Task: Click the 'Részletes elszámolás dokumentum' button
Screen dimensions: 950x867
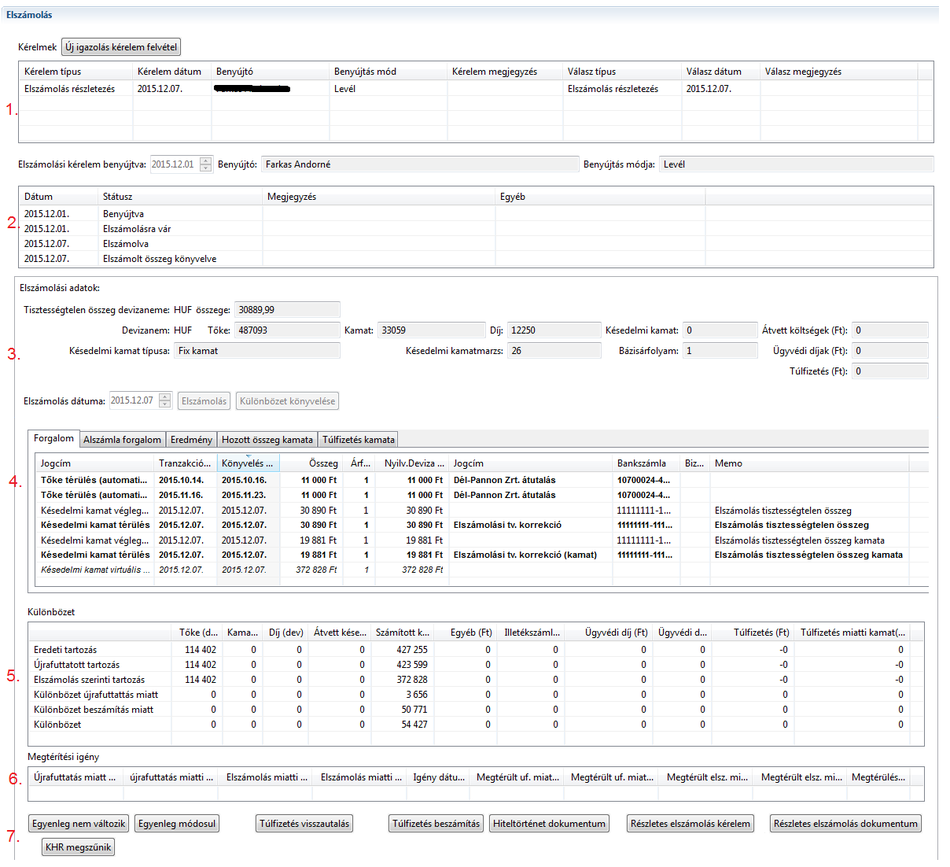Action: coord(845,824)
